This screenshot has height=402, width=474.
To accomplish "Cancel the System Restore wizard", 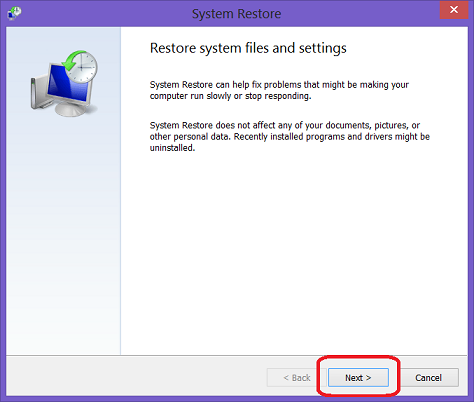I will click(x=428, y=377).
